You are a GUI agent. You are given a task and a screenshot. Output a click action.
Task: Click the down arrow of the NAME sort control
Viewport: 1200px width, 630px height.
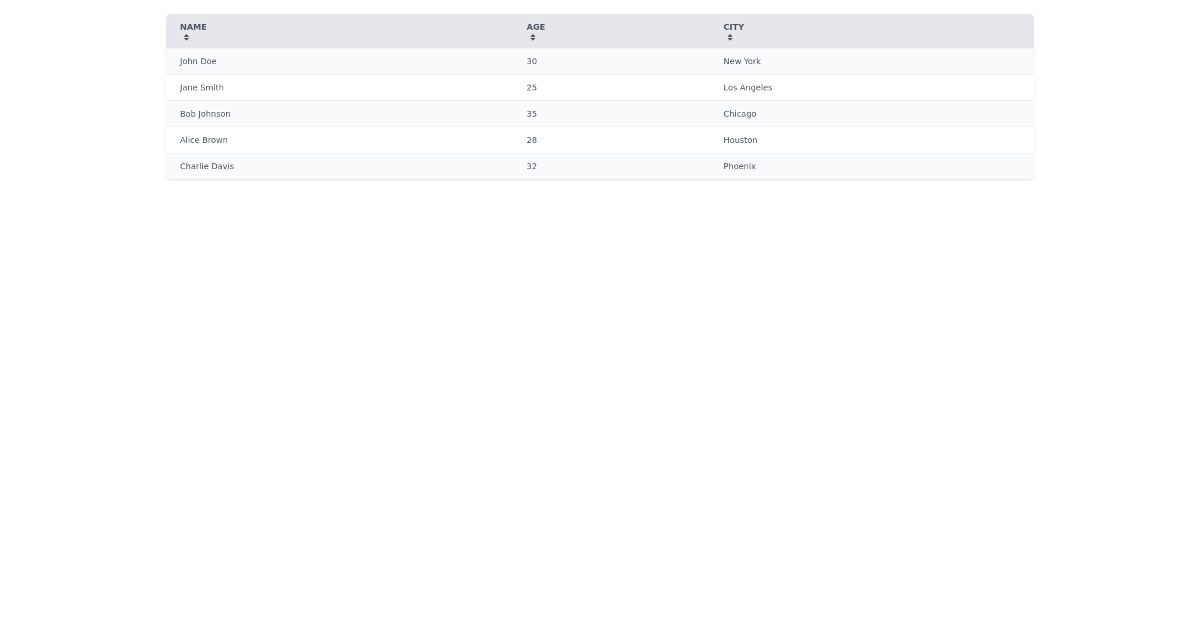186,40
